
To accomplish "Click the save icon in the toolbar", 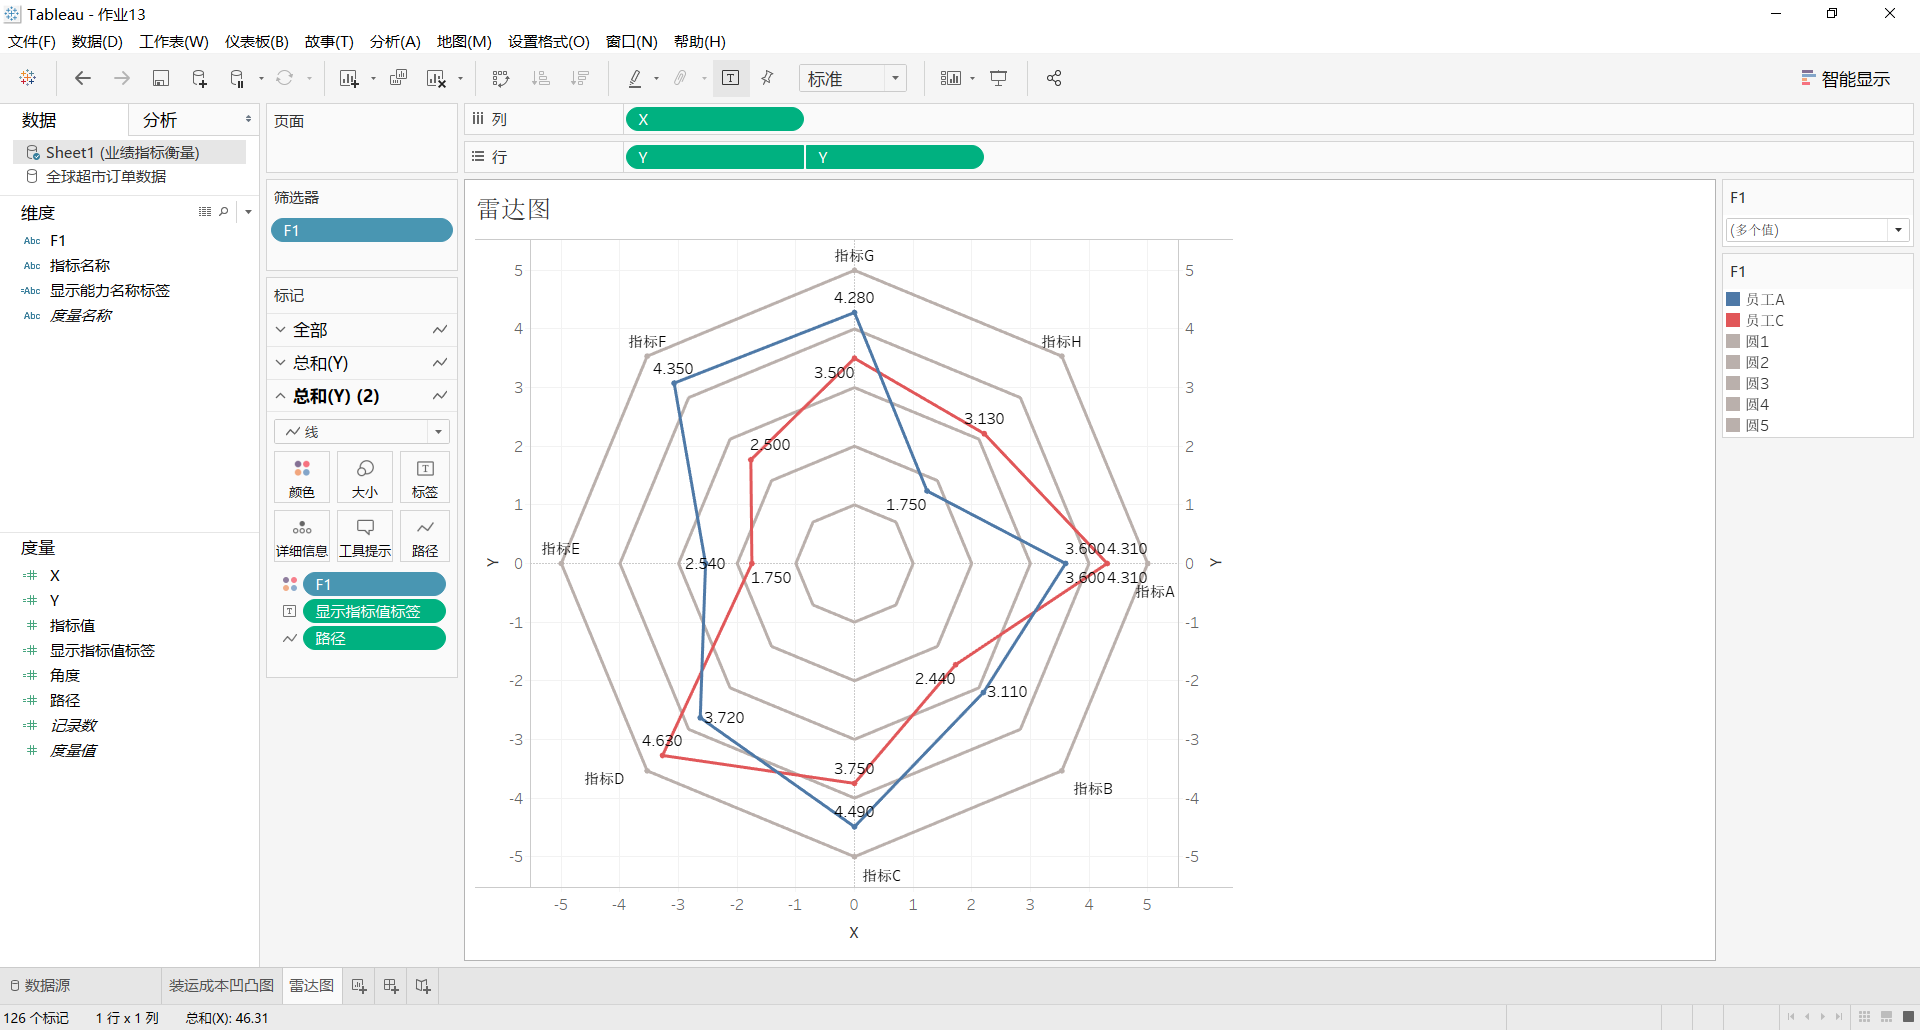I will pos(160,78).
